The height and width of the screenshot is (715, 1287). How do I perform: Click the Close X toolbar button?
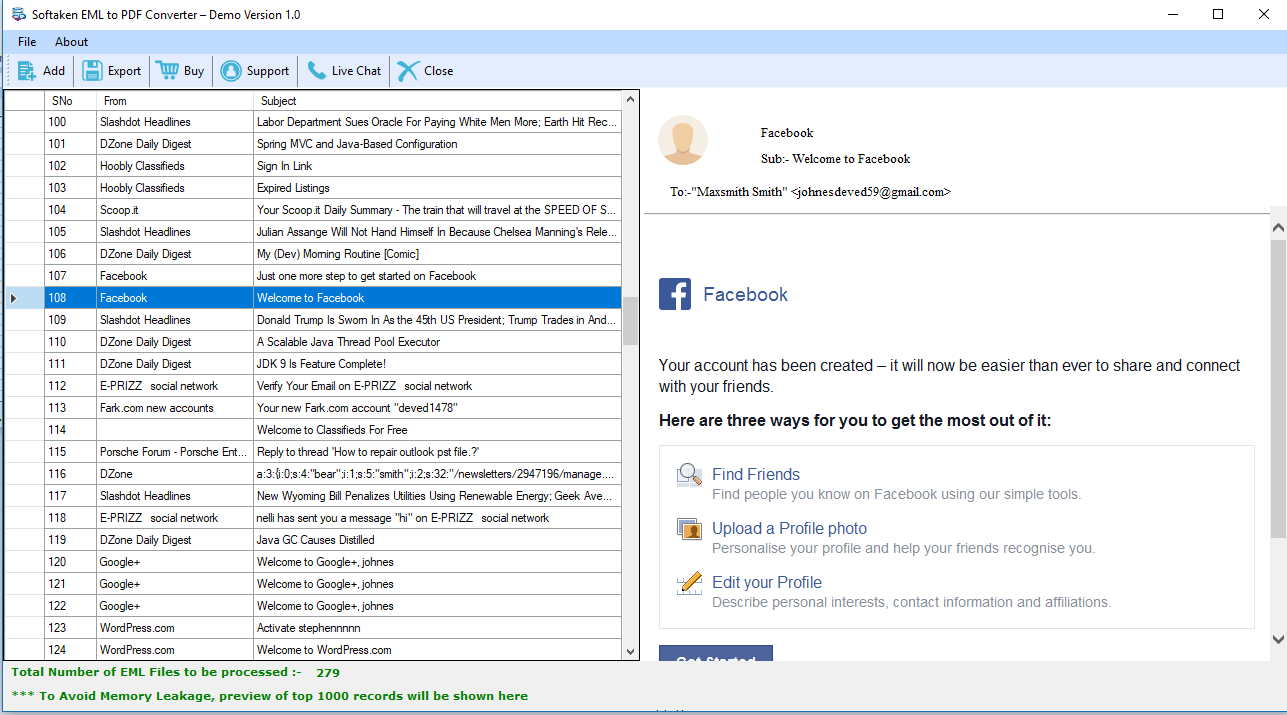[x=425, y=71]
